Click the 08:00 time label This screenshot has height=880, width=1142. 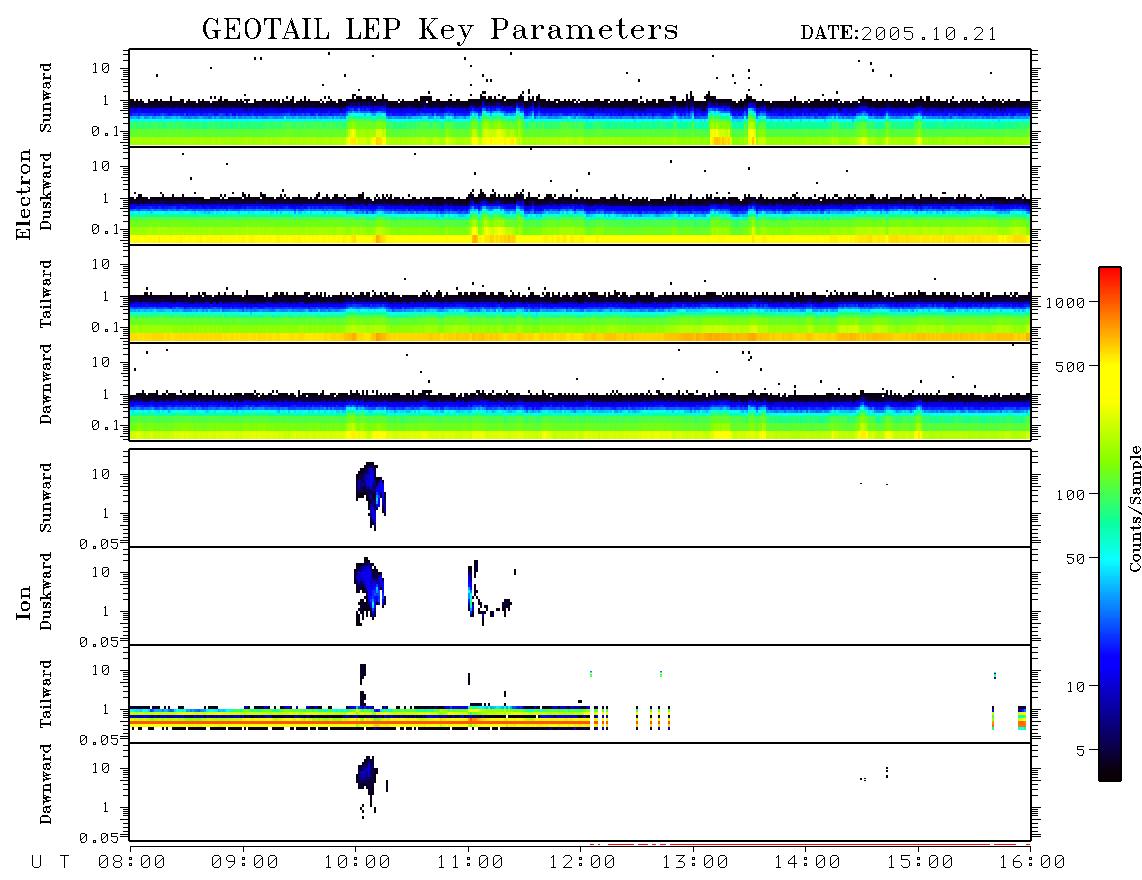coord(132,862)
